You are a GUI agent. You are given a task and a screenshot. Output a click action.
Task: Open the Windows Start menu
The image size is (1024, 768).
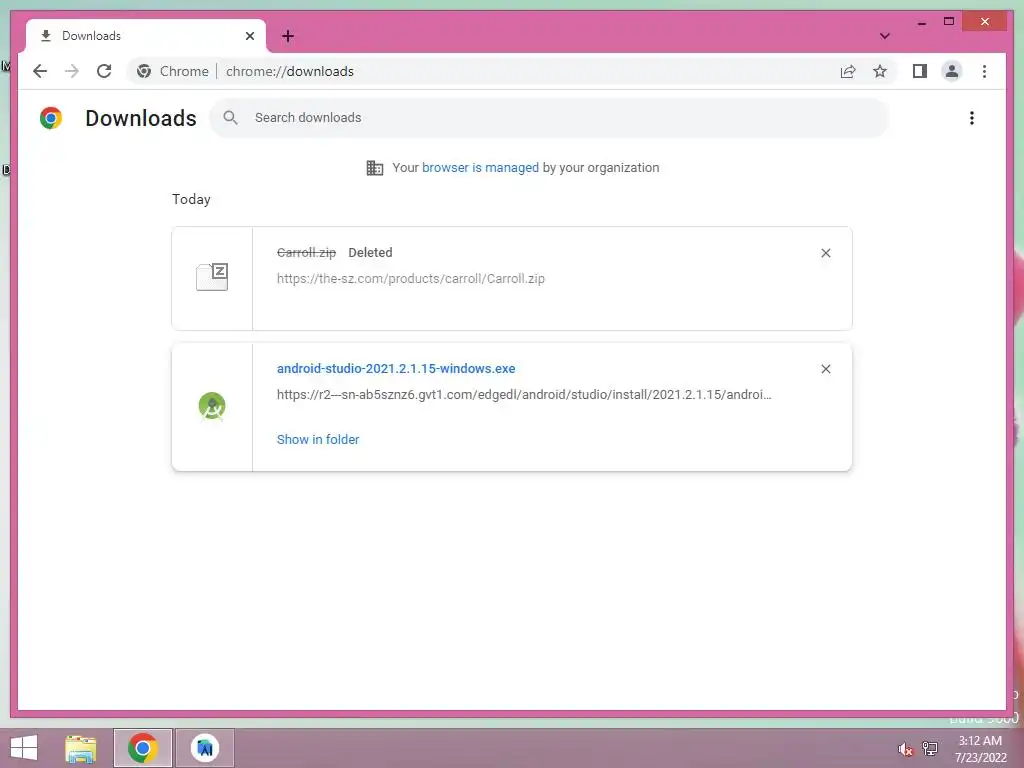[x=24, y=748]
